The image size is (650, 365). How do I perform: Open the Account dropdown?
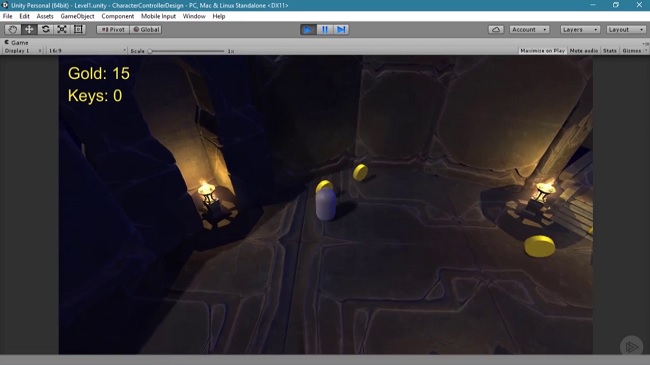529,29
